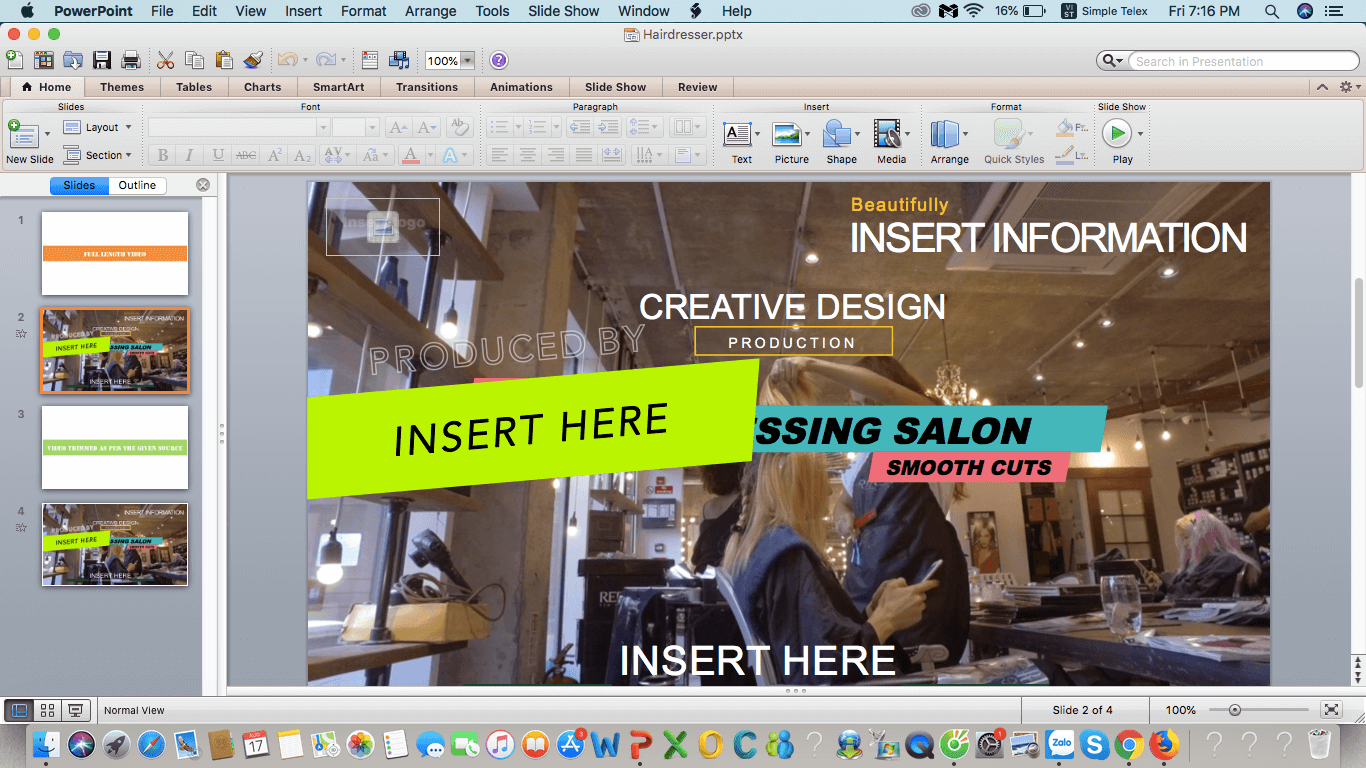Toggle the Outline view tab in pane
The height and width of the screenshot is (768, 1366).
pos(137,185)
